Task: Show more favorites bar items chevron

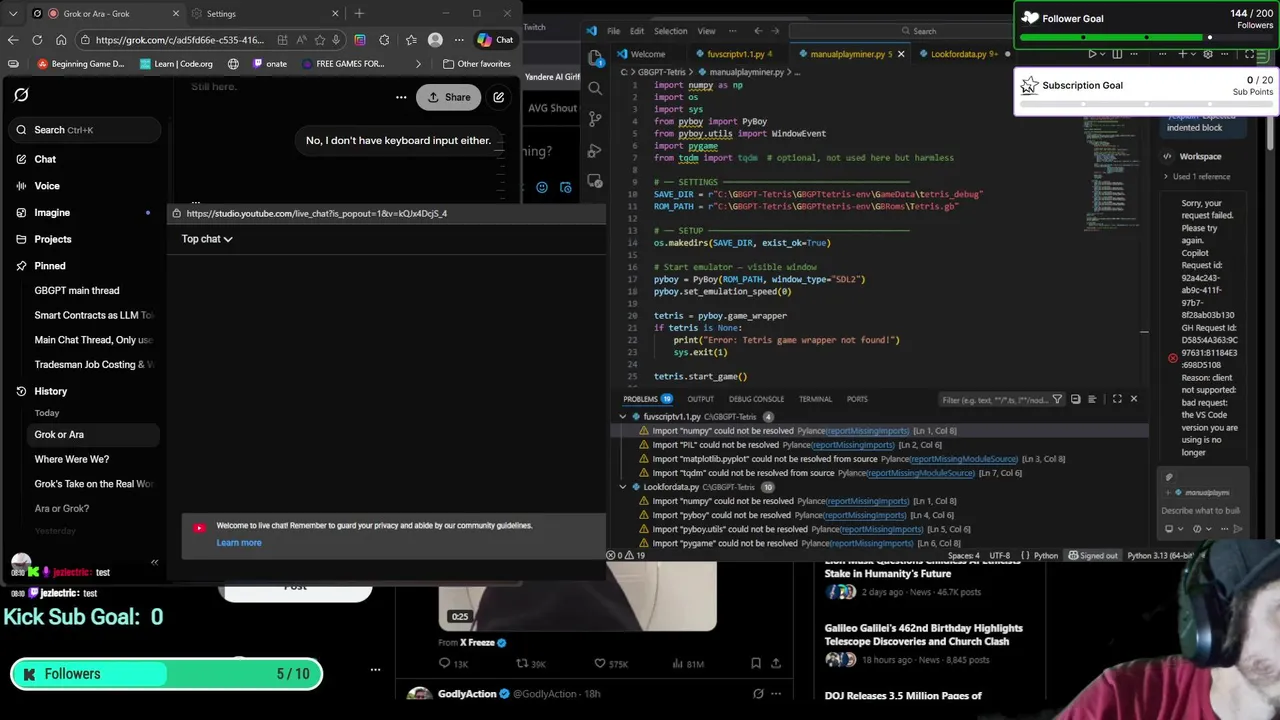Action: click(x=418, y=64)
